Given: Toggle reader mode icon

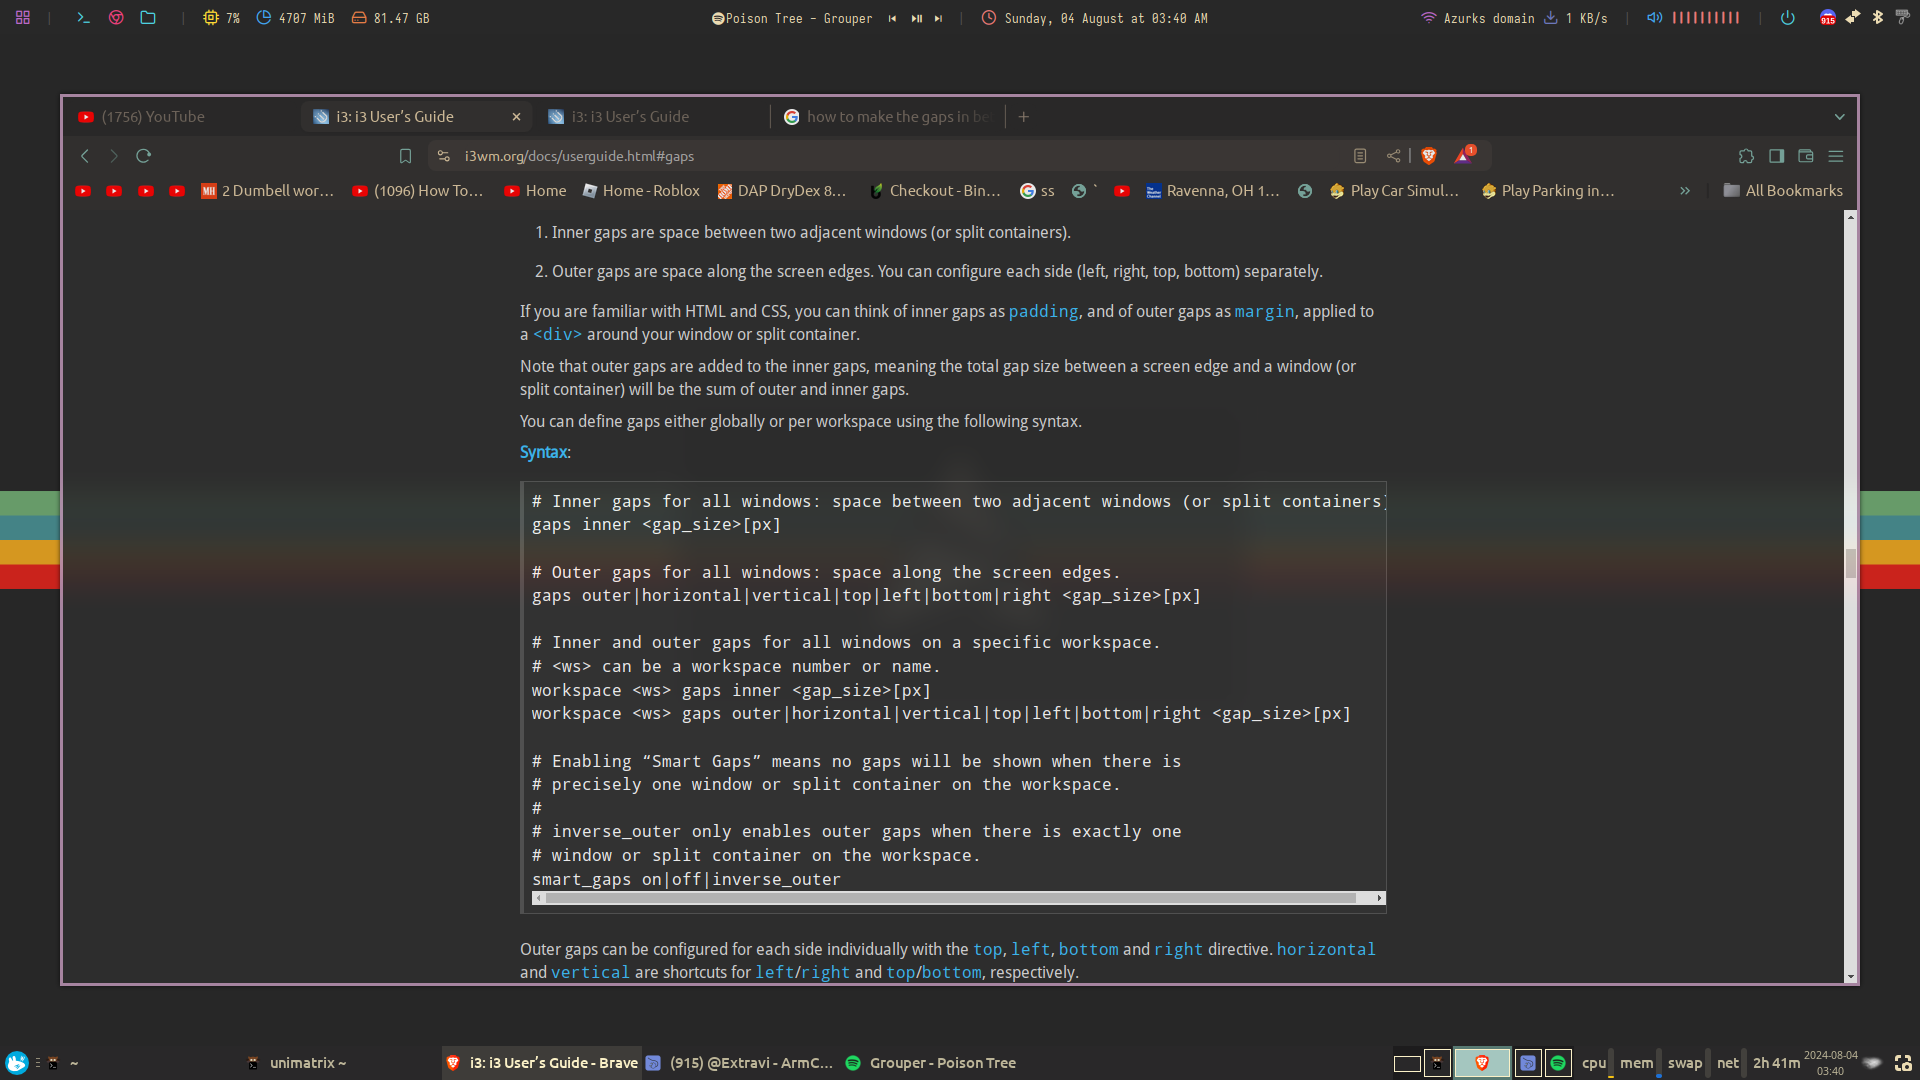Looking at the screenshot, I should [1360, 156].
